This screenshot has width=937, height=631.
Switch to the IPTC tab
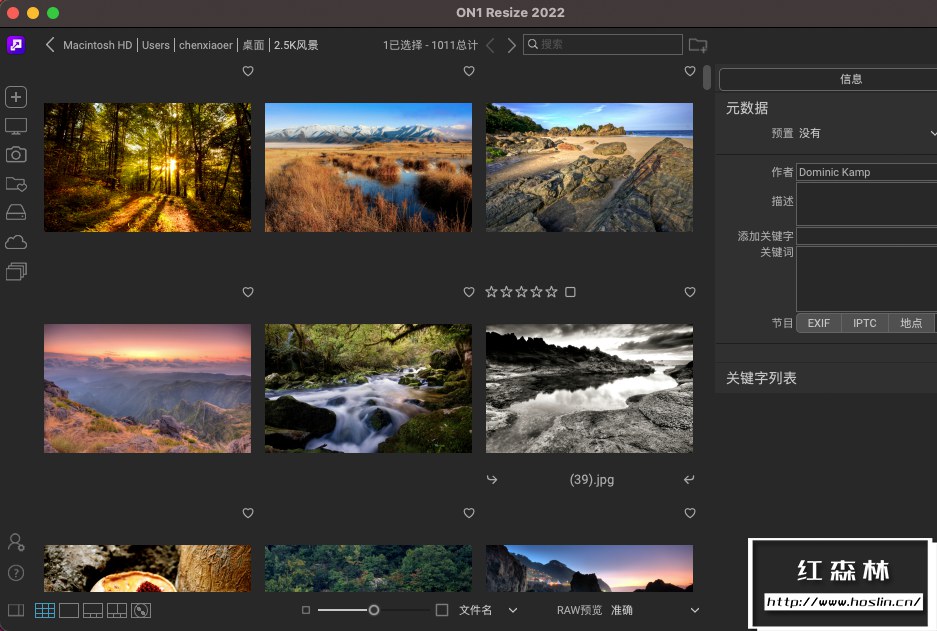coord(865,323)
